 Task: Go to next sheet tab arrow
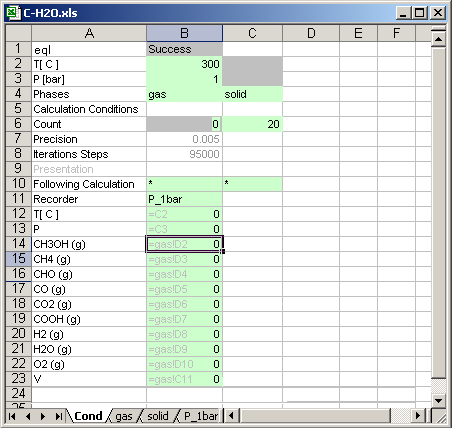coord(43,416)
